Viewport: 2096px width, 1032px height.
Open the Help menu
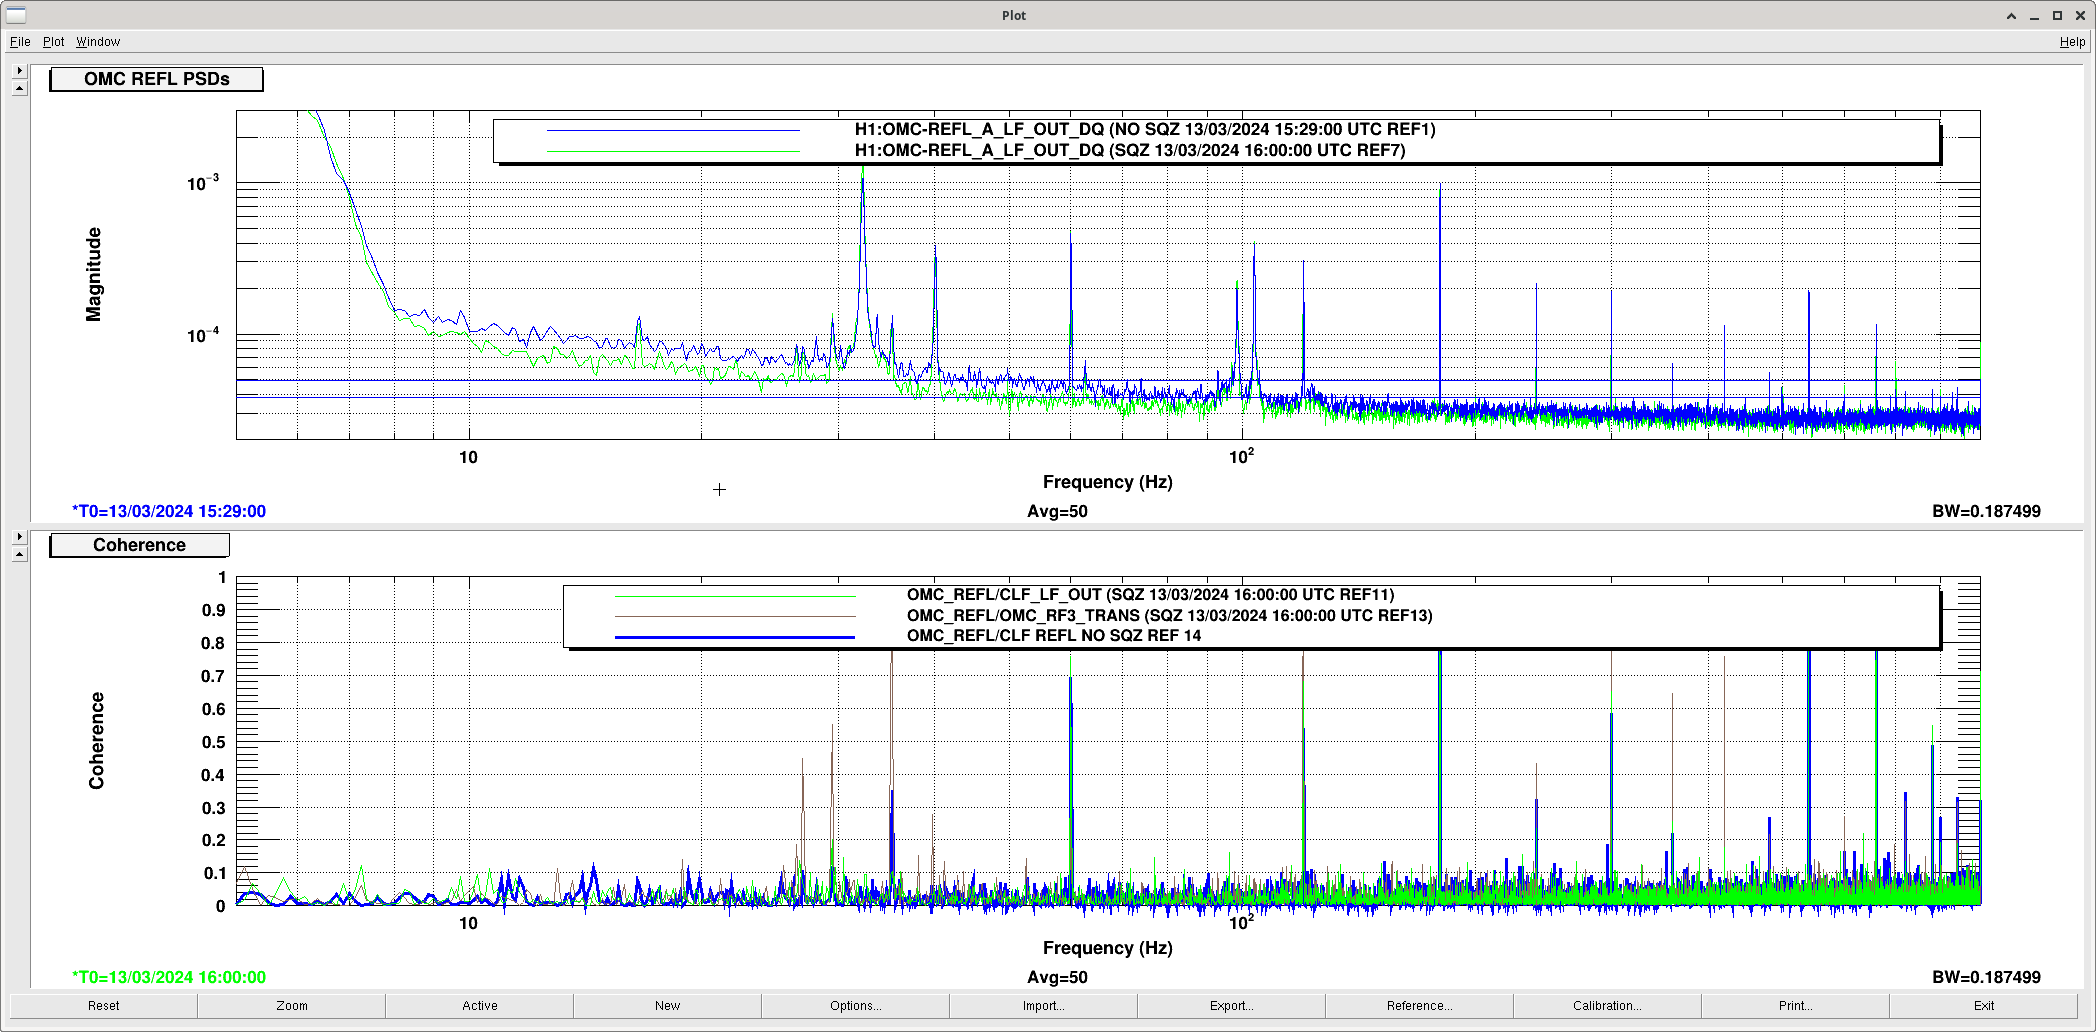[2072, 42]
